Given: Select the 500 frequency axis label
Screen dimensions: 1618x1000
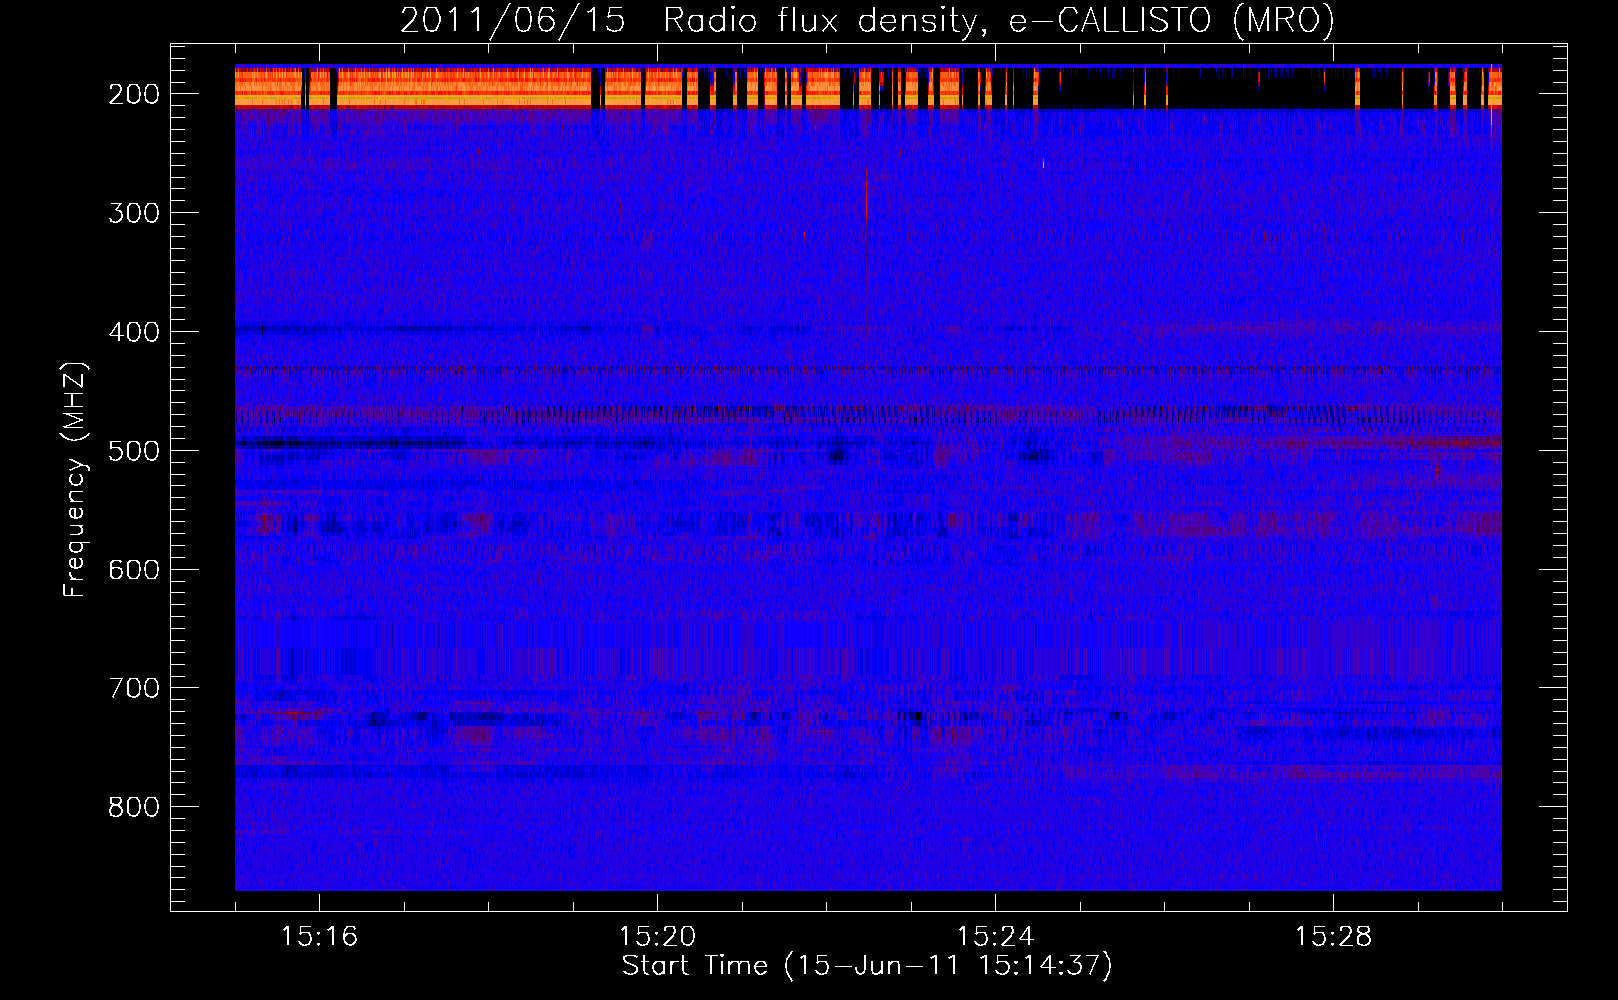Looking at the screenshot, I should click(x=134, y=451).
